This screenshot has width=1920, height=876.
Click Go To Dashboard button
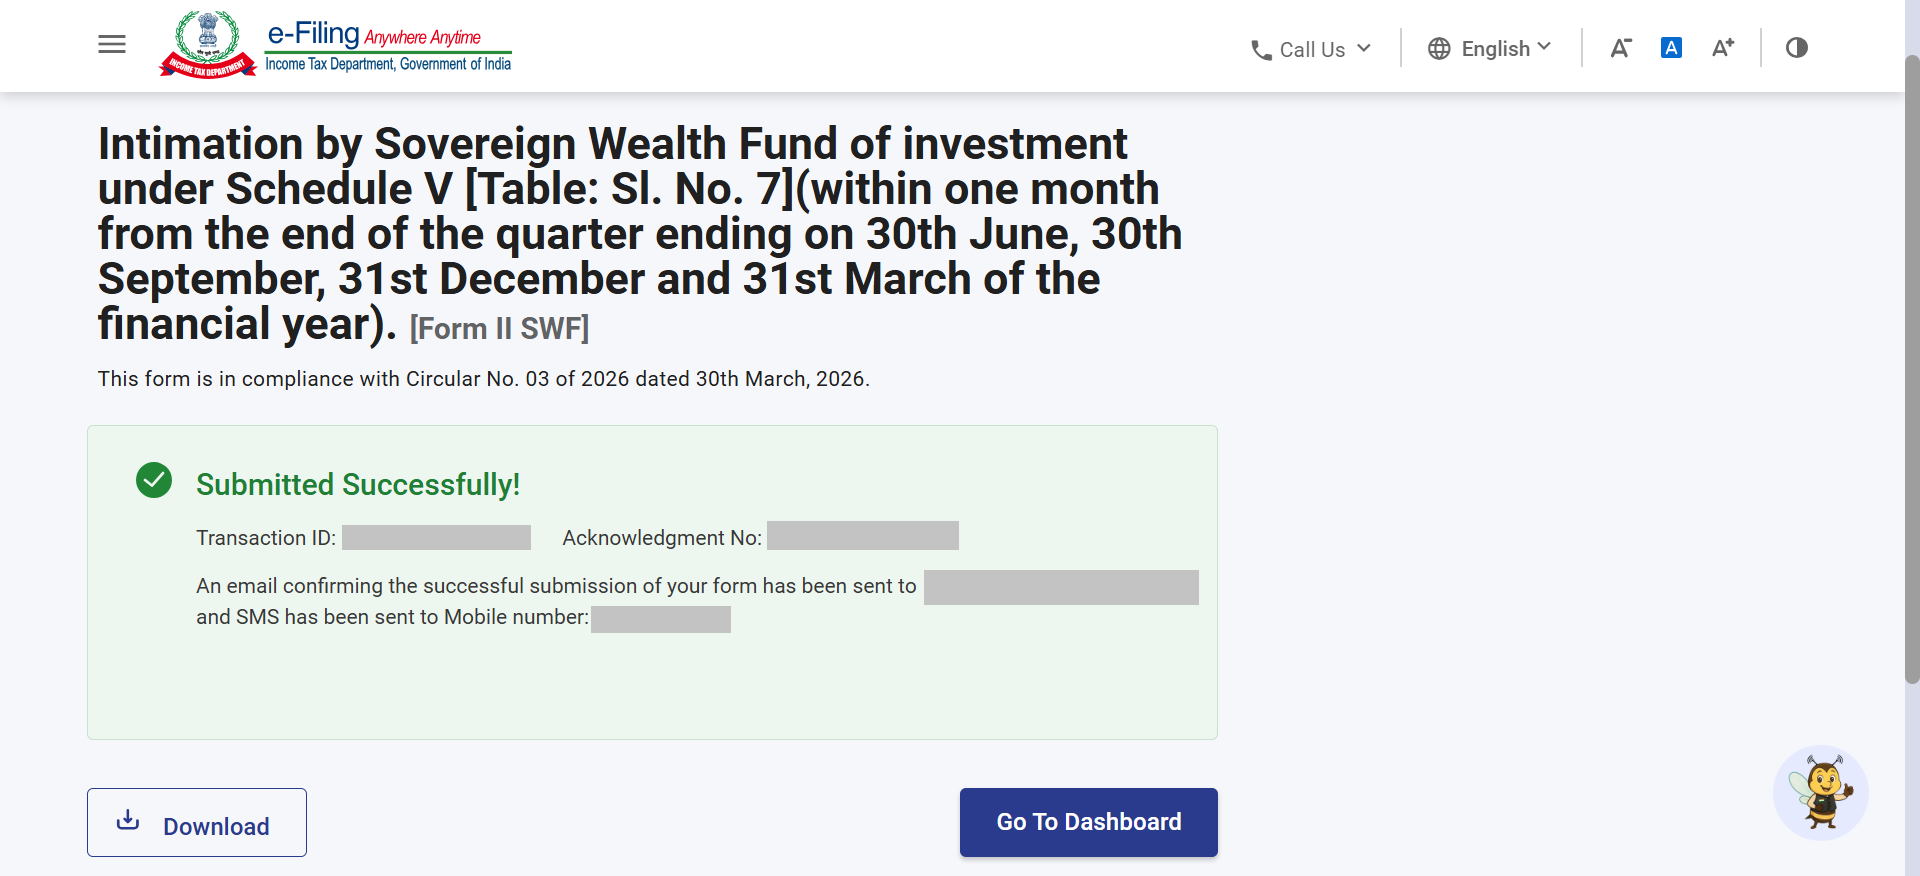point(1089,822)
